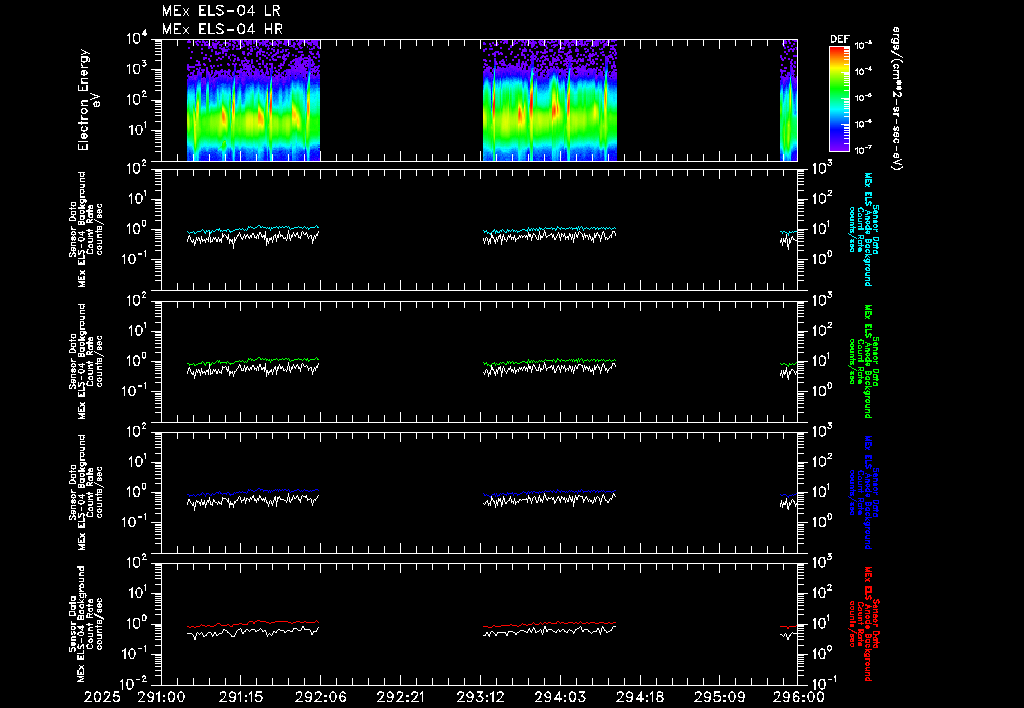Click the narrow spectrogram segment near 296:00
The height and width of the screenshot is (708, 1024).
[789, 100]
